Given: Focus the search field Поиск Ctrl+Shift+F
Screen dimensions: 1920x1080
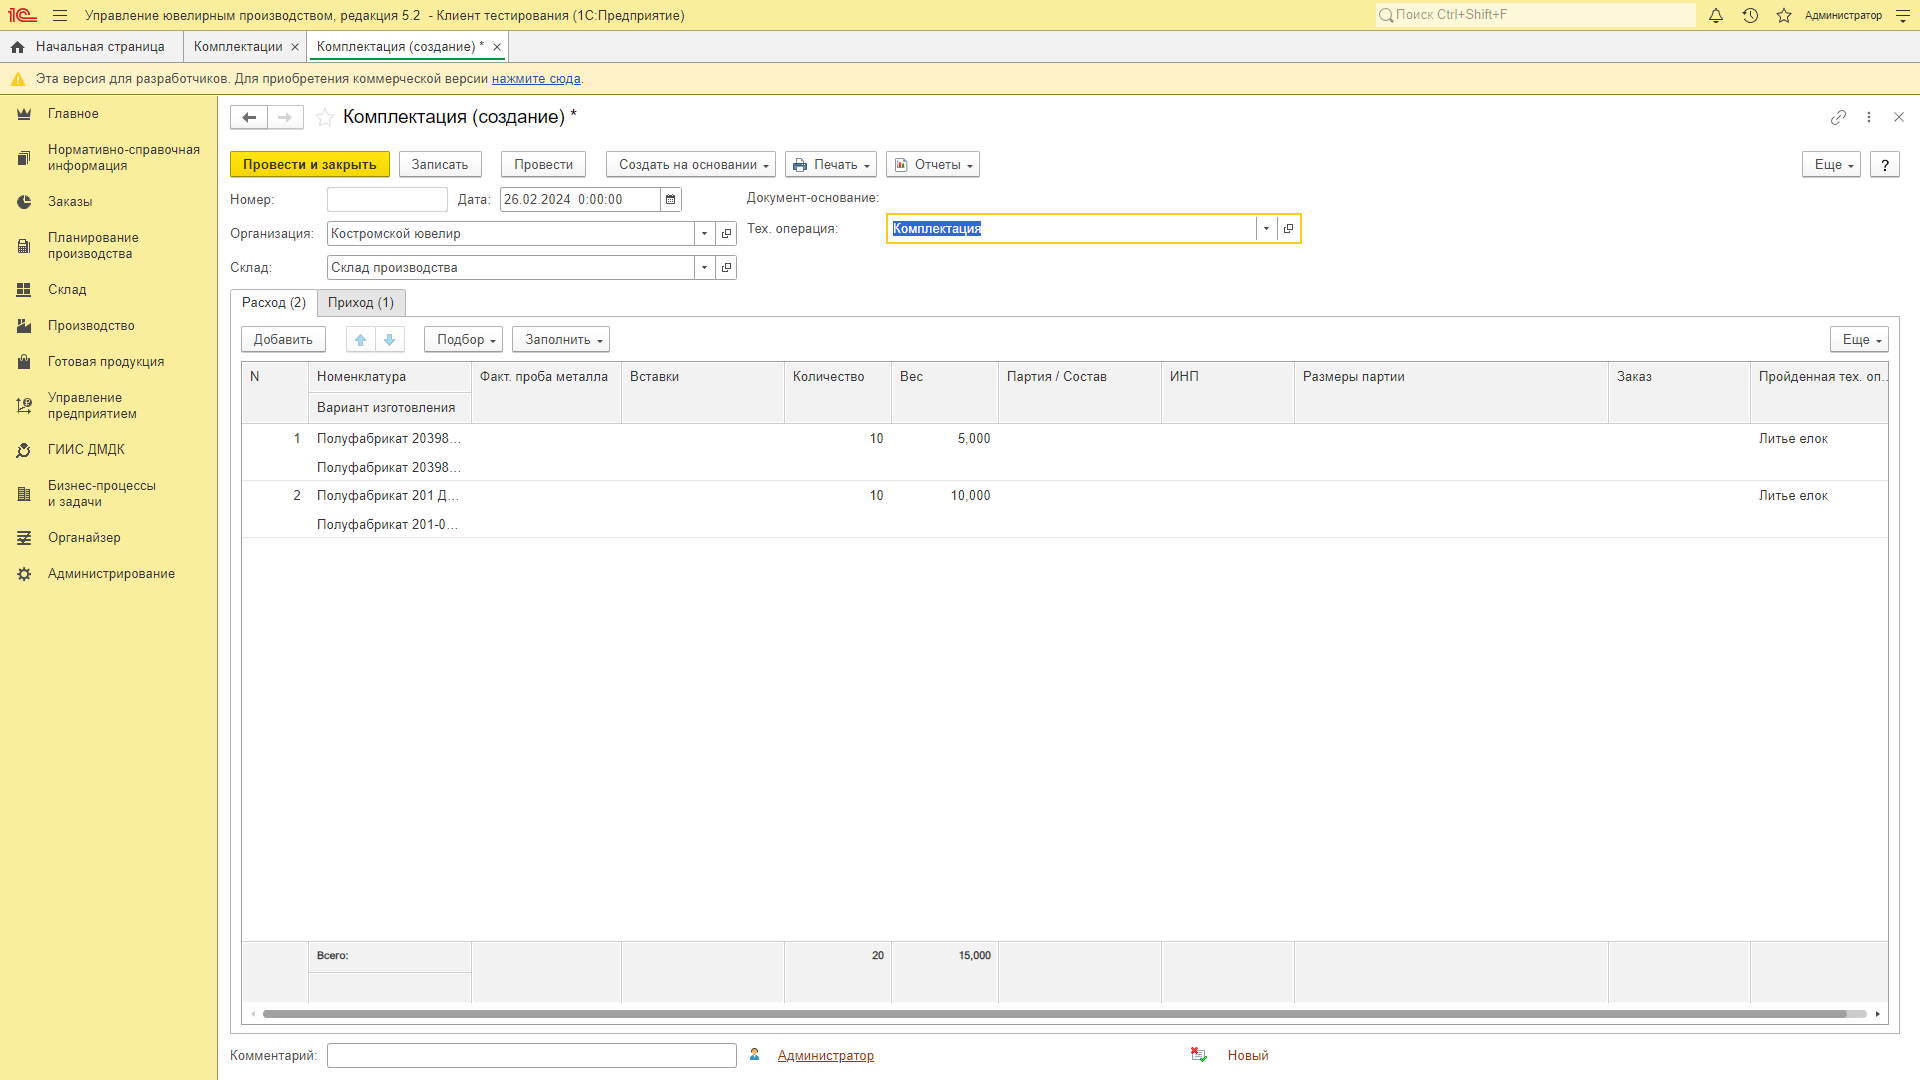Looking at the screenshot, I should tap(1535, 15).
